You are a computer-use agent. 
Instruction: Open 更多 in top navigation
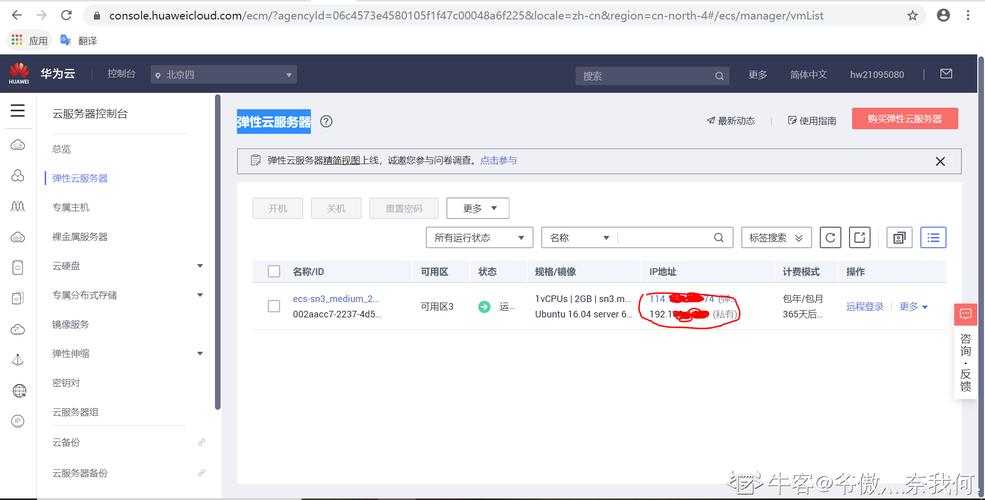[758, 75]
